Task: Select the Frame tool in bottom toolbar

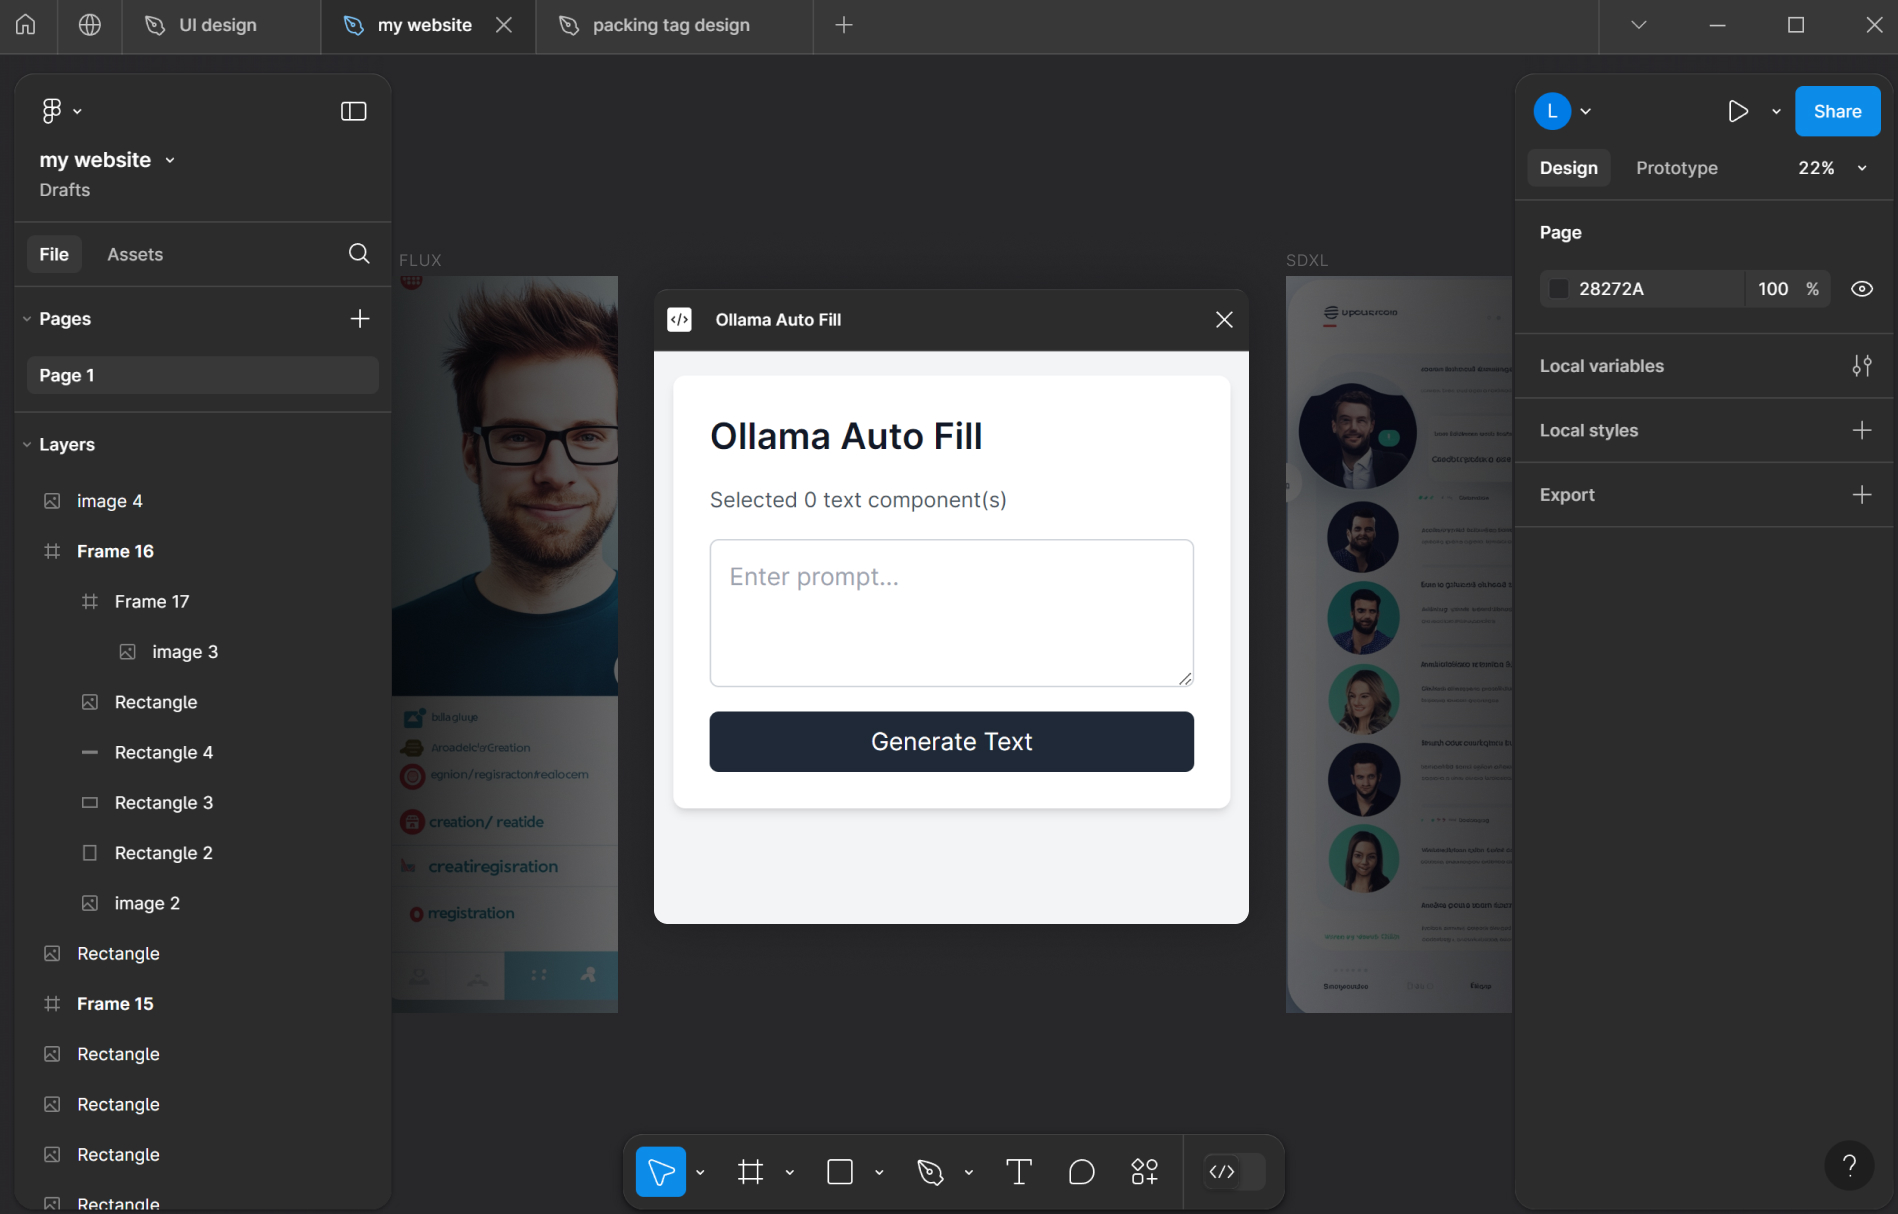Action: [x=750, y=1172]
